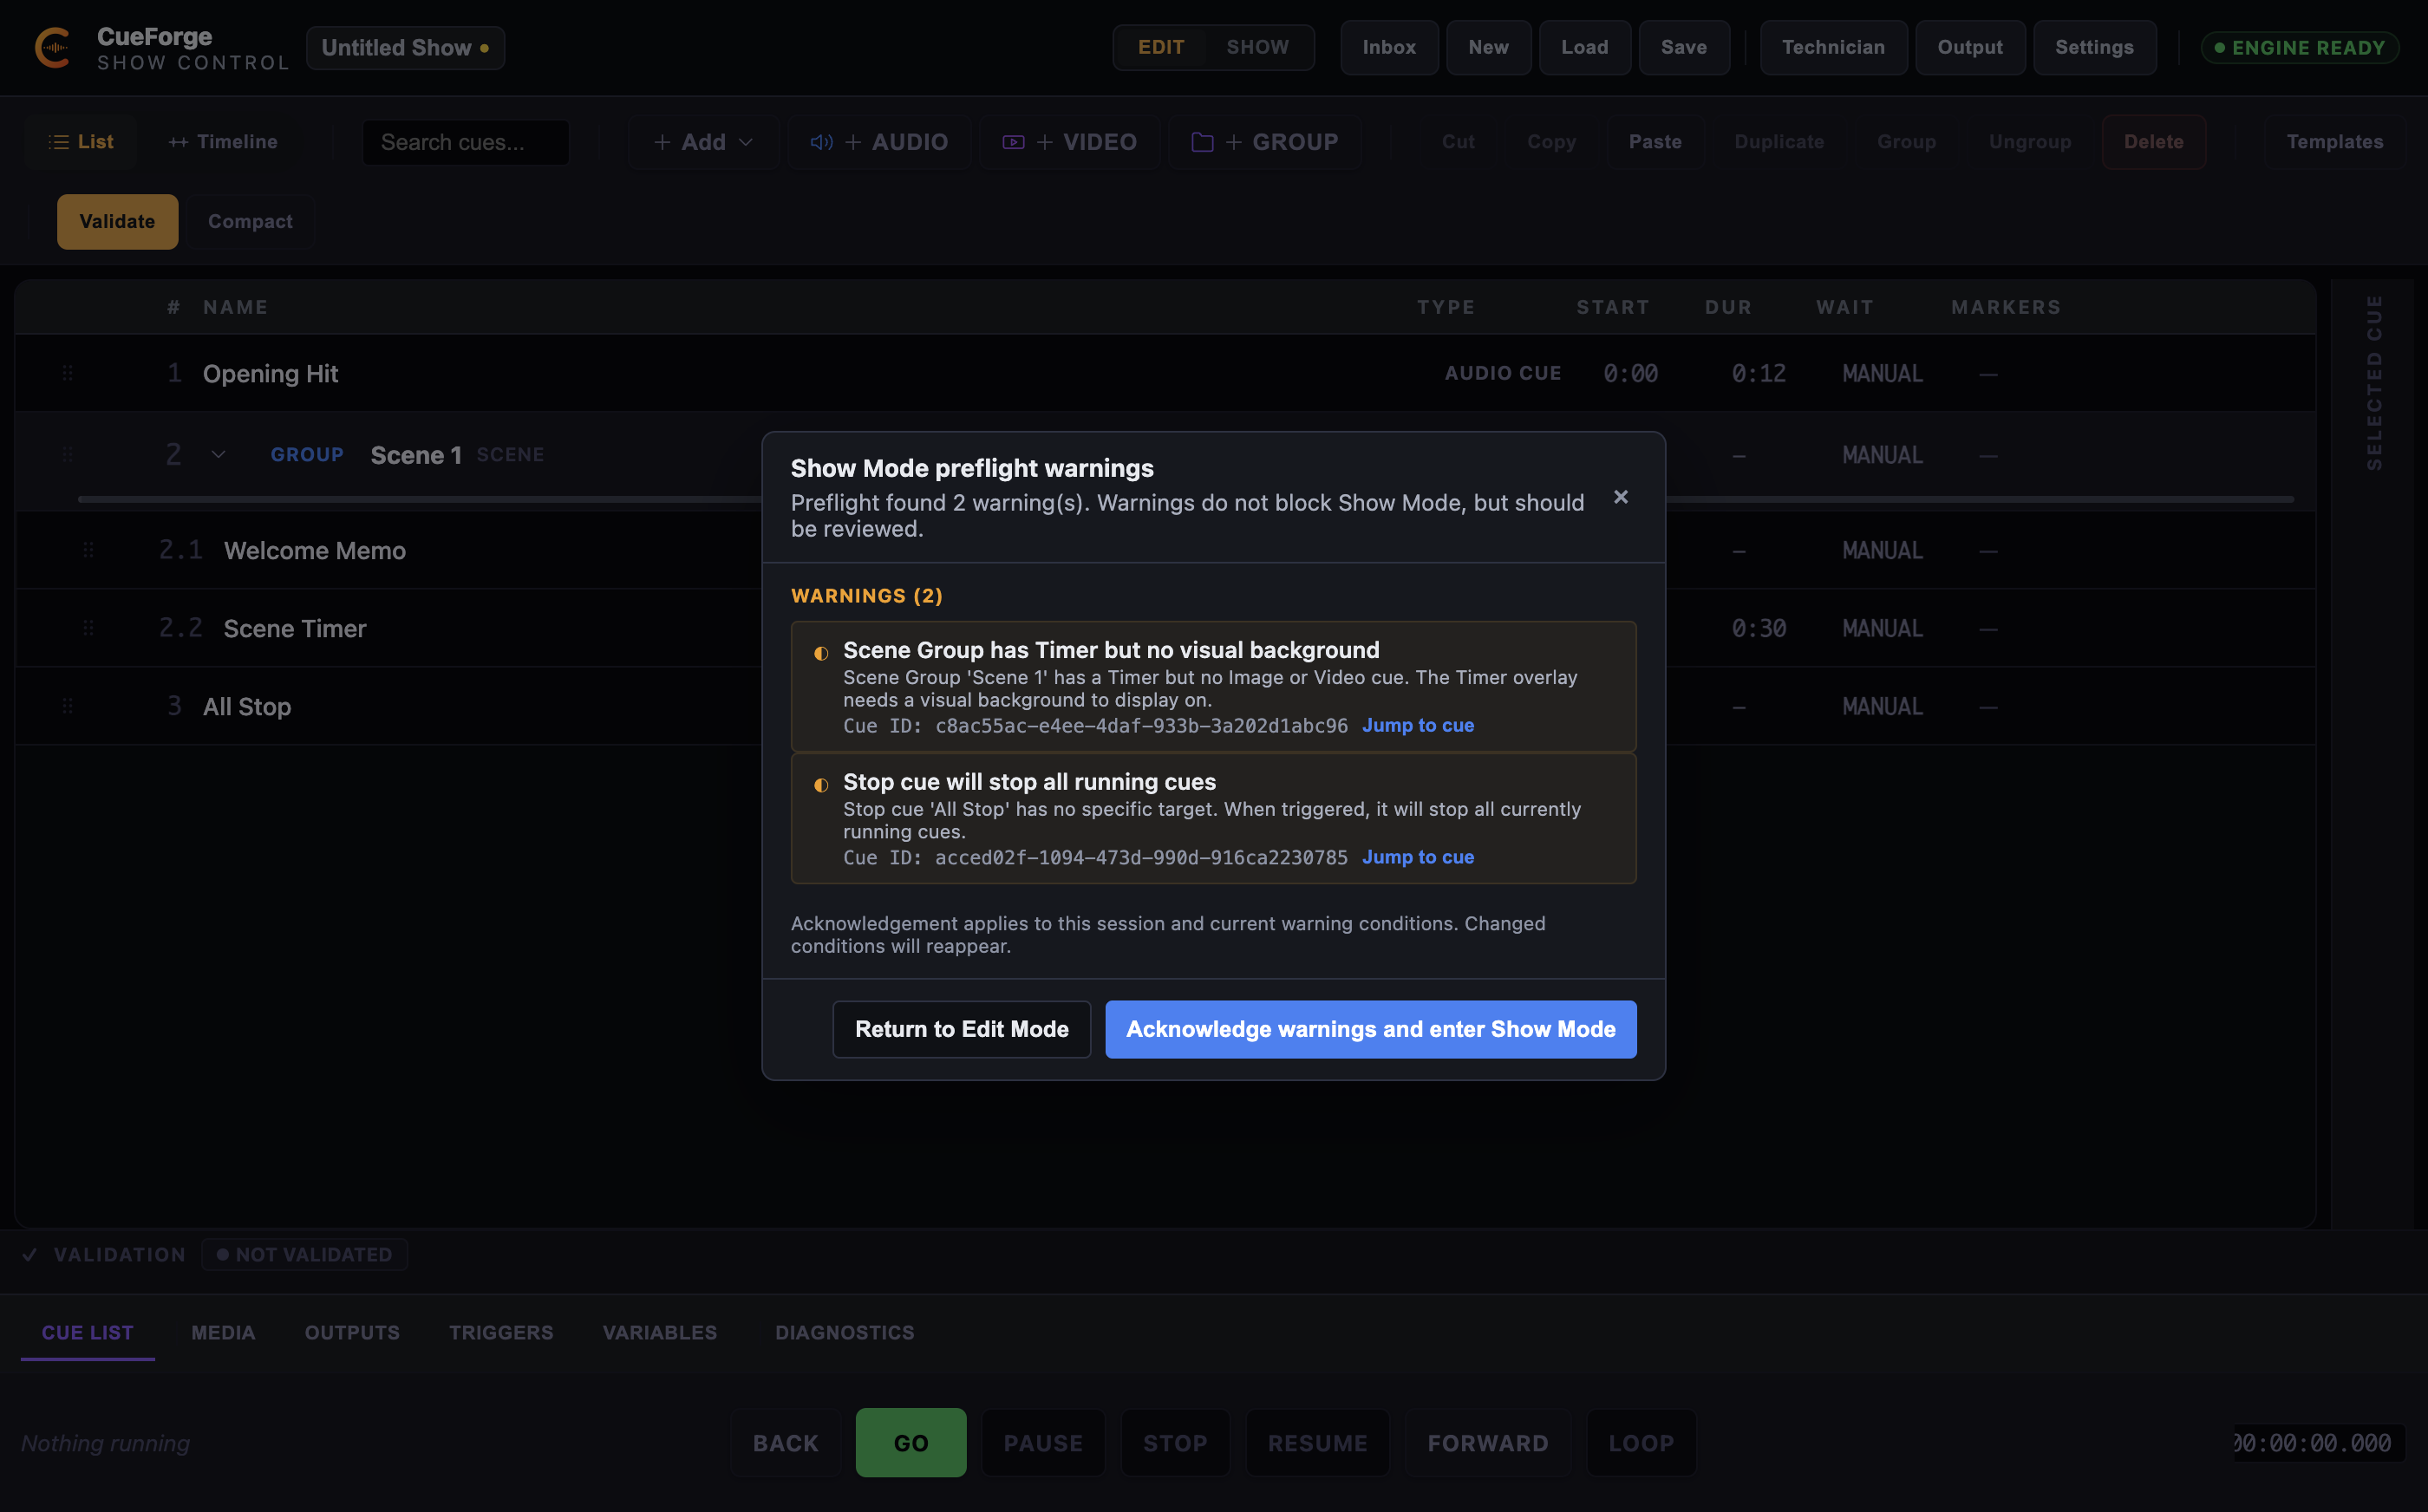Toggle SHOW mode

[1257, 47]
